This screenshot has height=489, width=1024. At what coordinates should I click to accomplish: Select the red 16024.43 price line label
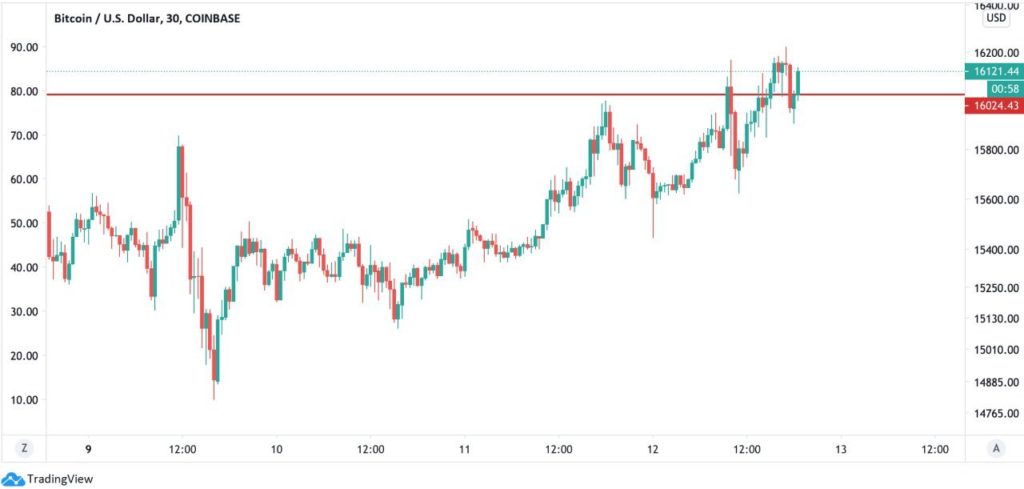tap(994, 104)
